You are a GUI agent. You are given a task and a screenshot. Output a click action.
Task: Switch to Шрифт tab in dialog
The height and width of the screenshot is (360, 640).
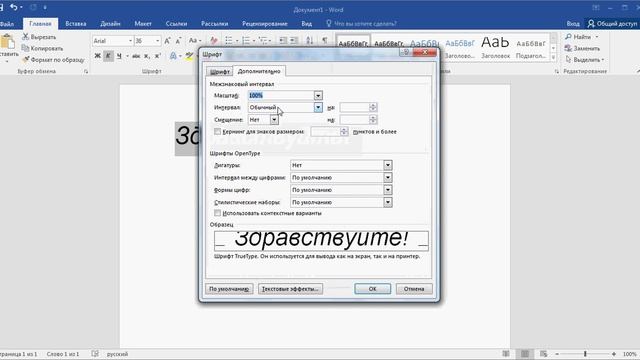click(x=220, y=72)
